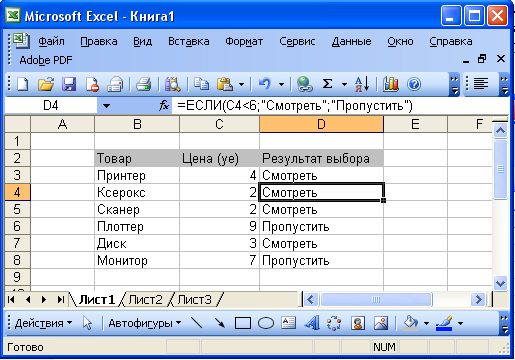Viewport: 515px width, 360px height.
Task: Expand the AutoSum functions dropdown arrow
Action: (344, 85)
